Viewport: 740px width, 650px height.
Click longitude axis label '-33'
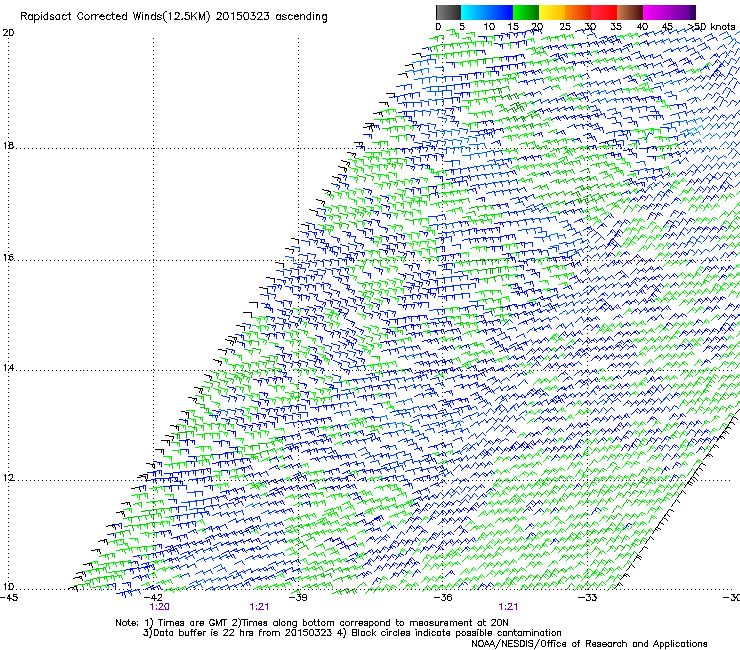(588, 598)
